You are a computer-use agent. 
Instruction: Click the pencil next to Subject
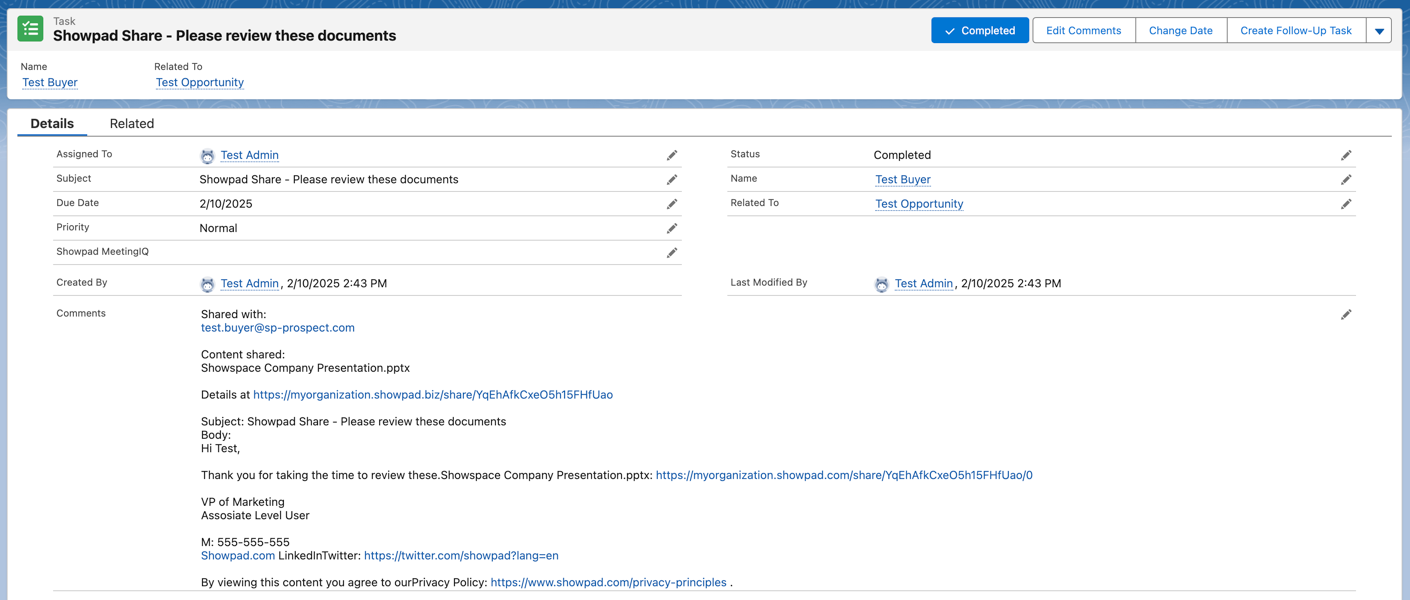[672, 180]
